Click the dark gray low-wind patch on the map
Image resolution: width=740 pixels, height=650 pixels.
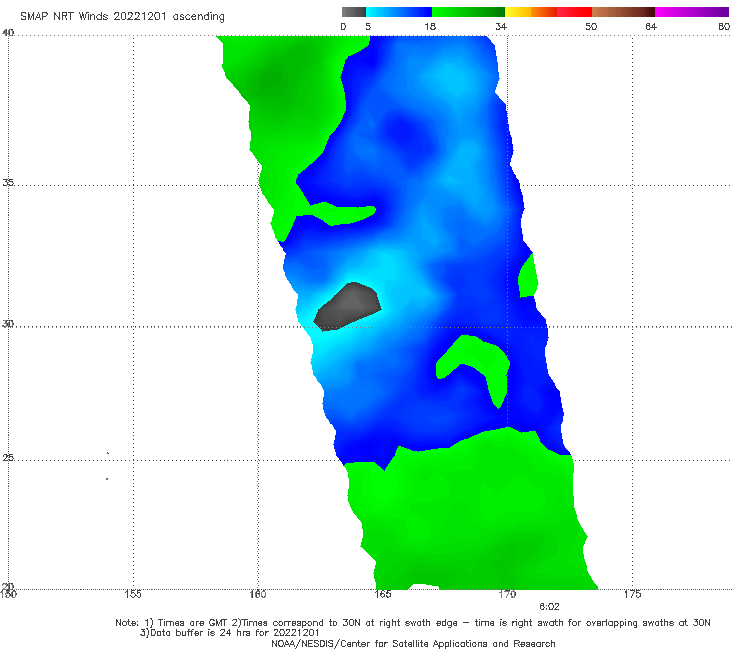[x=348, y=307]
